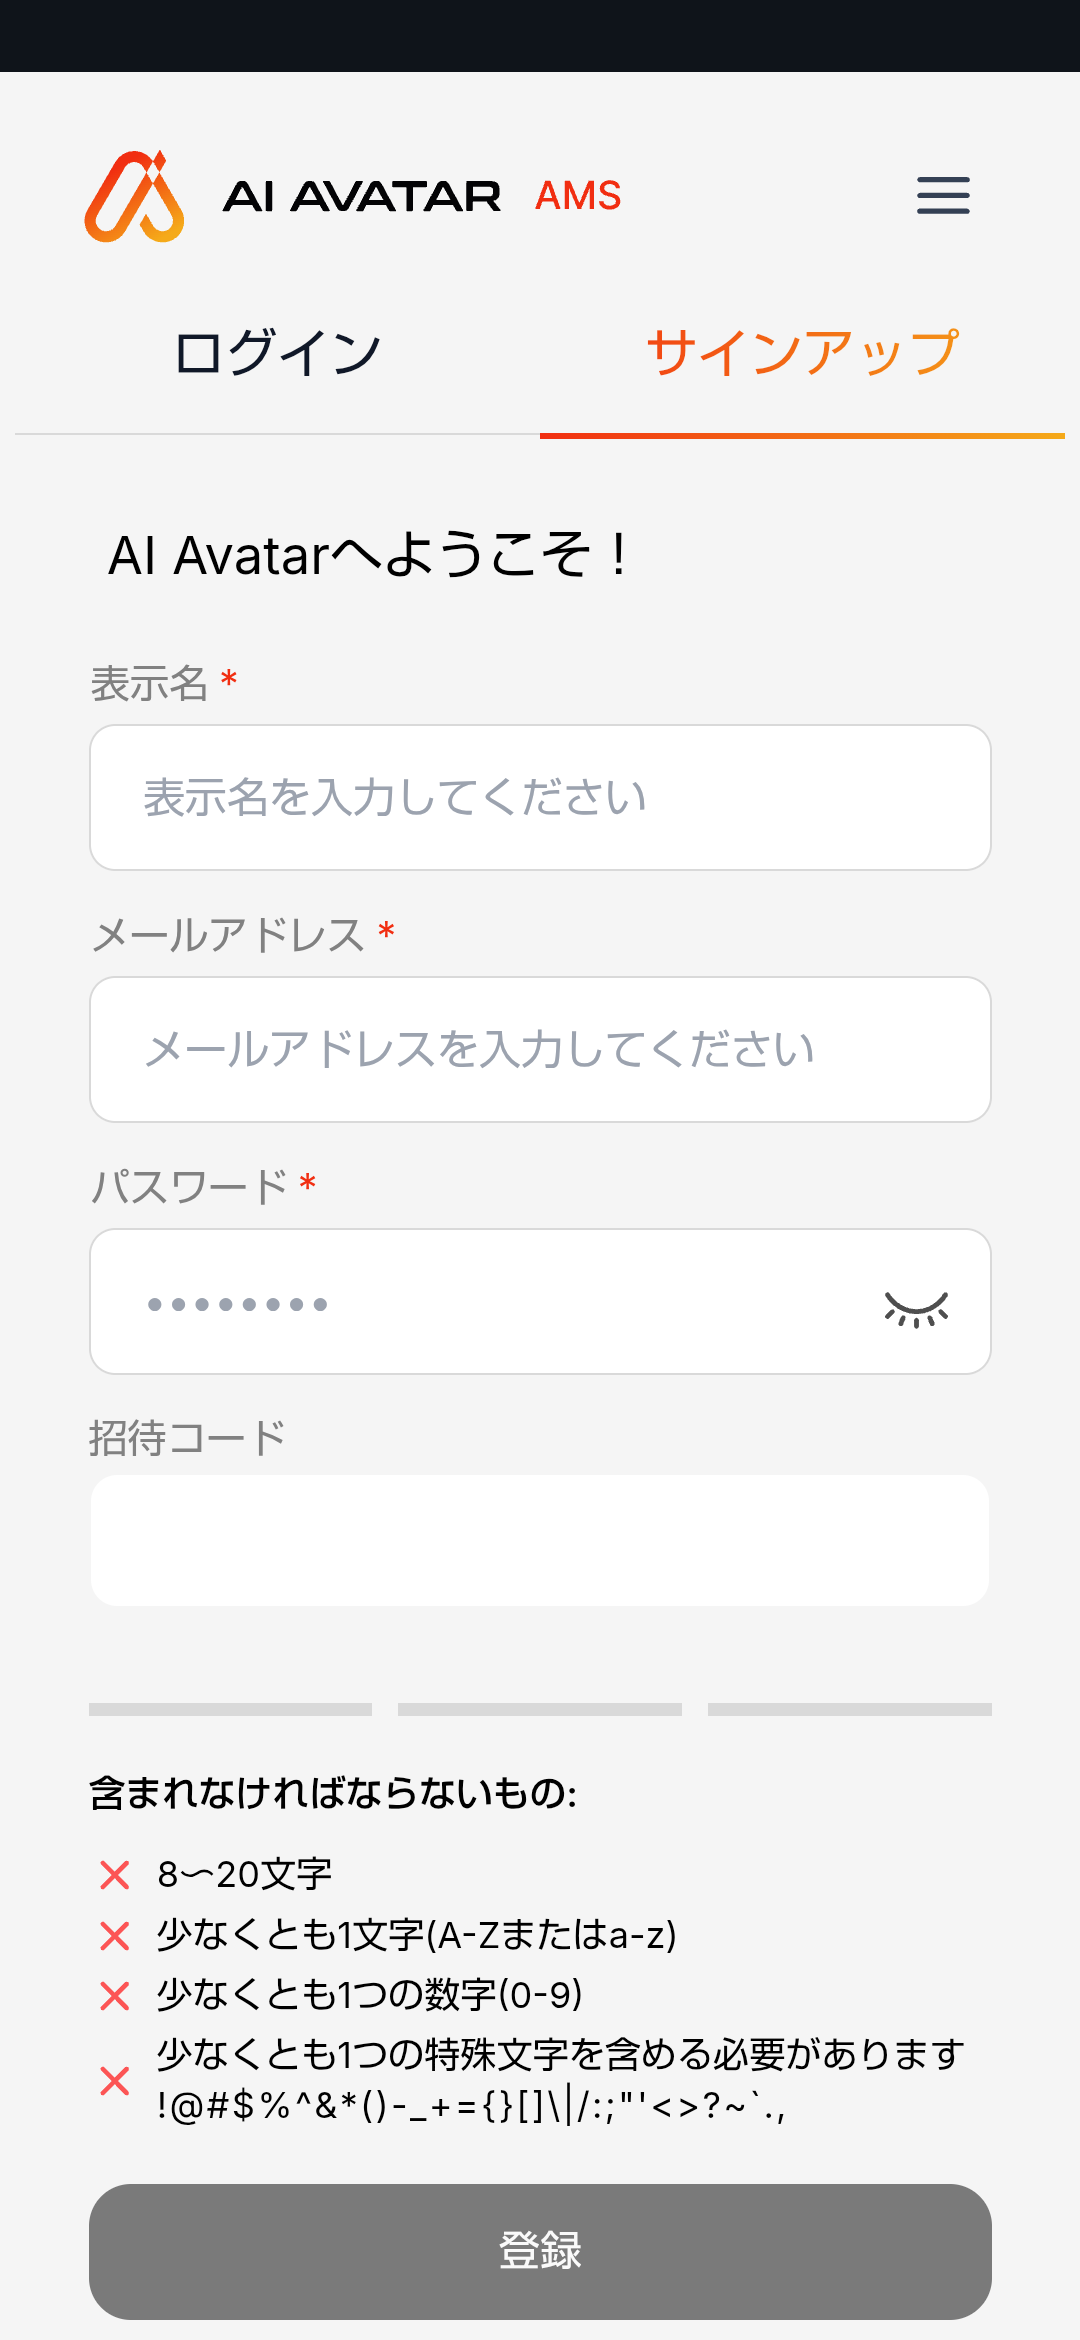
Task: Click the AMS label in header
Action: 578,196
